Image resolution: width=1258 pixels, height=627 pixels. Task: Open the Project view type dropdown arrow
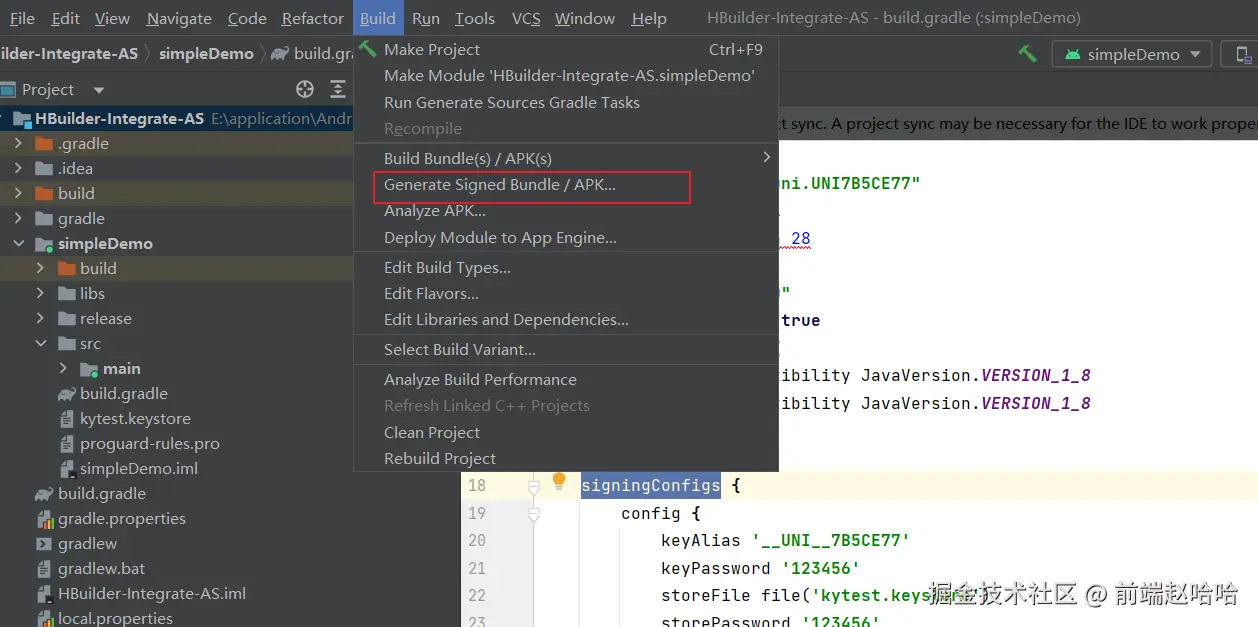click(98, 90)
